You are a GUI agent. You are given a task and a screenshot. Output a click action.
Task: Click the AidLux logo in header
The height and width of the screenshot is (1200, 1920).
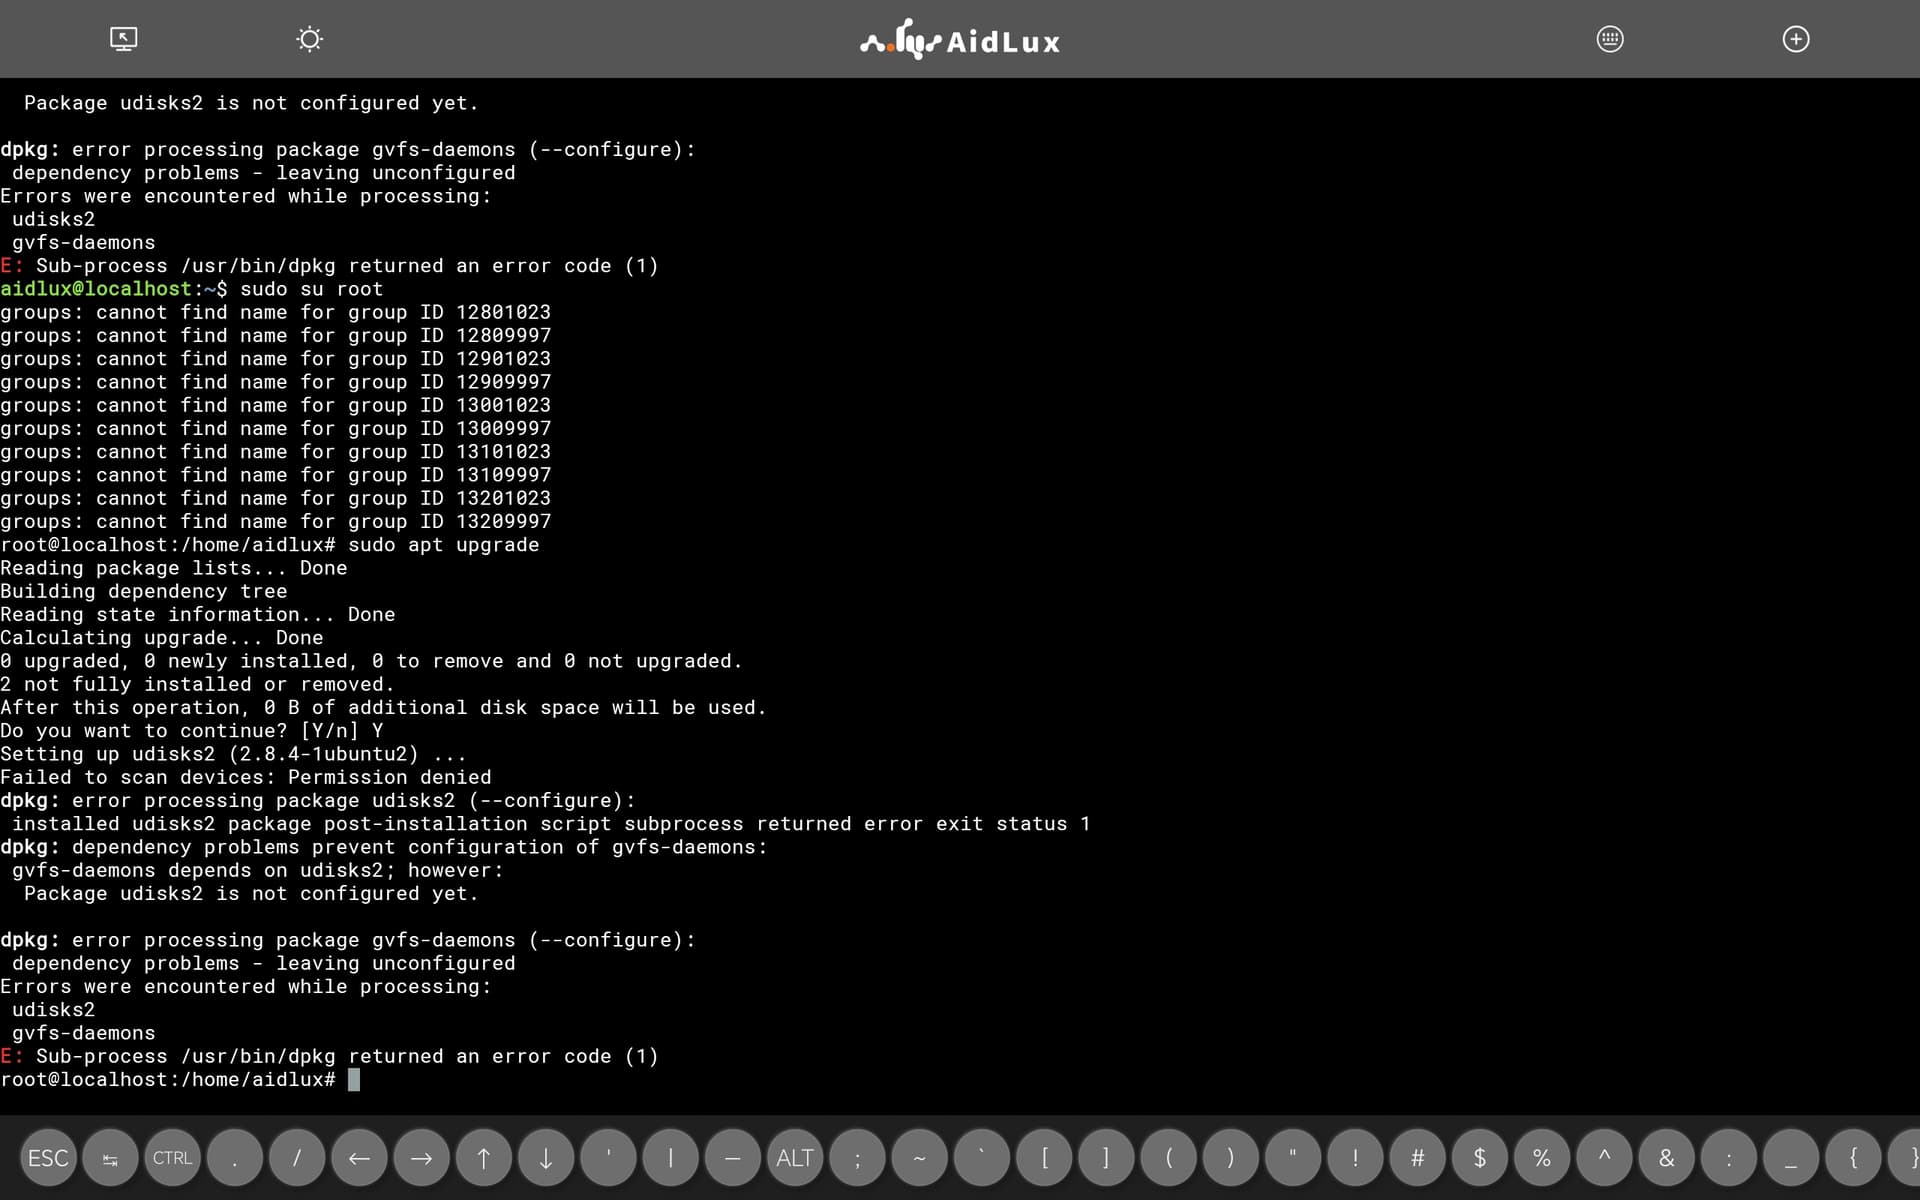(960, 40)
